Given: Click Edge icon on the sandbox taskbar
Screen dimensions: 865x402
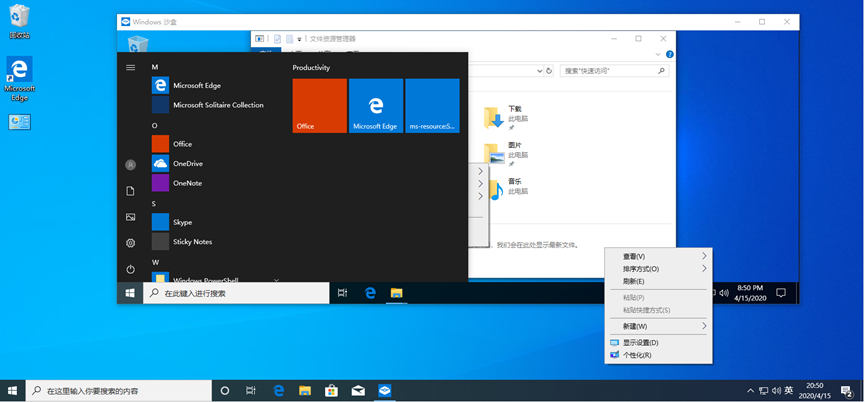Looking at the screenshot, I should tap(370, 293).
